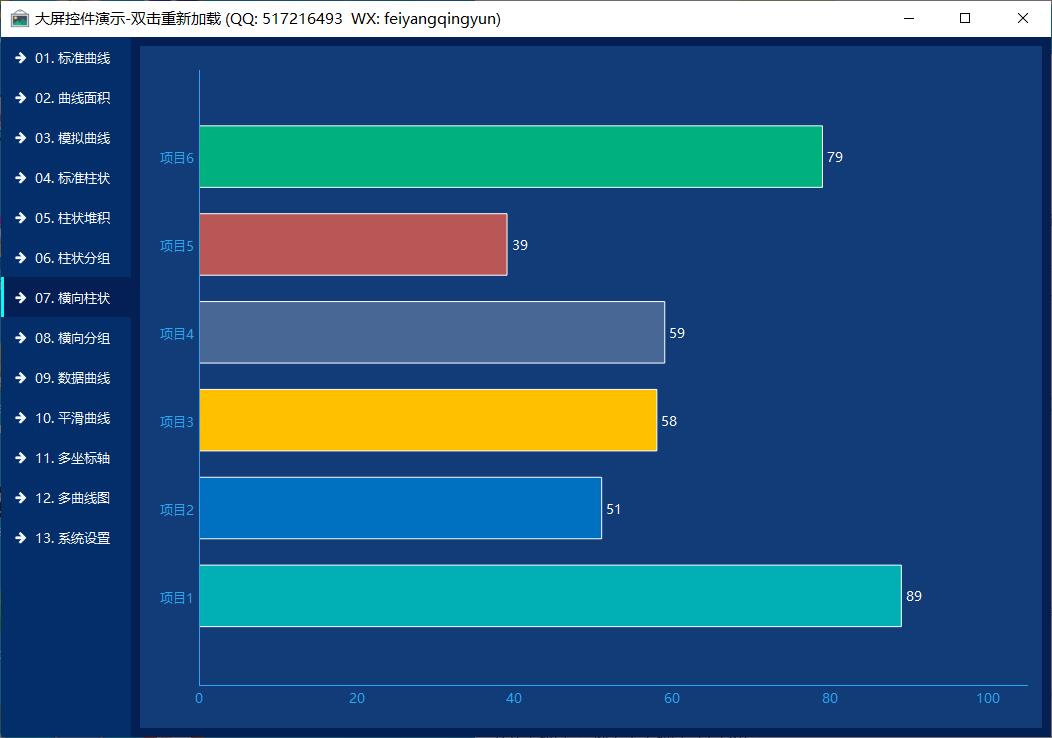Click the yellow 项目3 bar
Viewport: 1052px width, 738px height.
point(428,420)
